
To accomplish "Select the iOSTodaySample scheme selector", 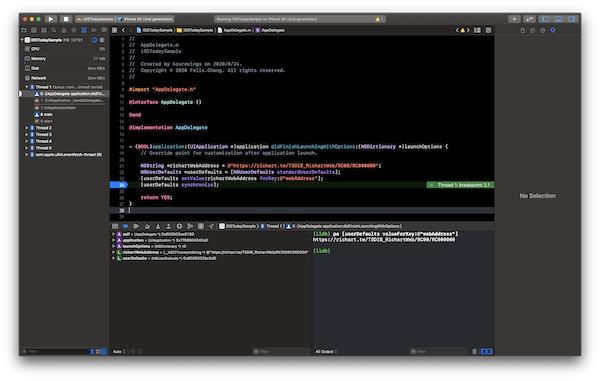I will click(95, 19).
